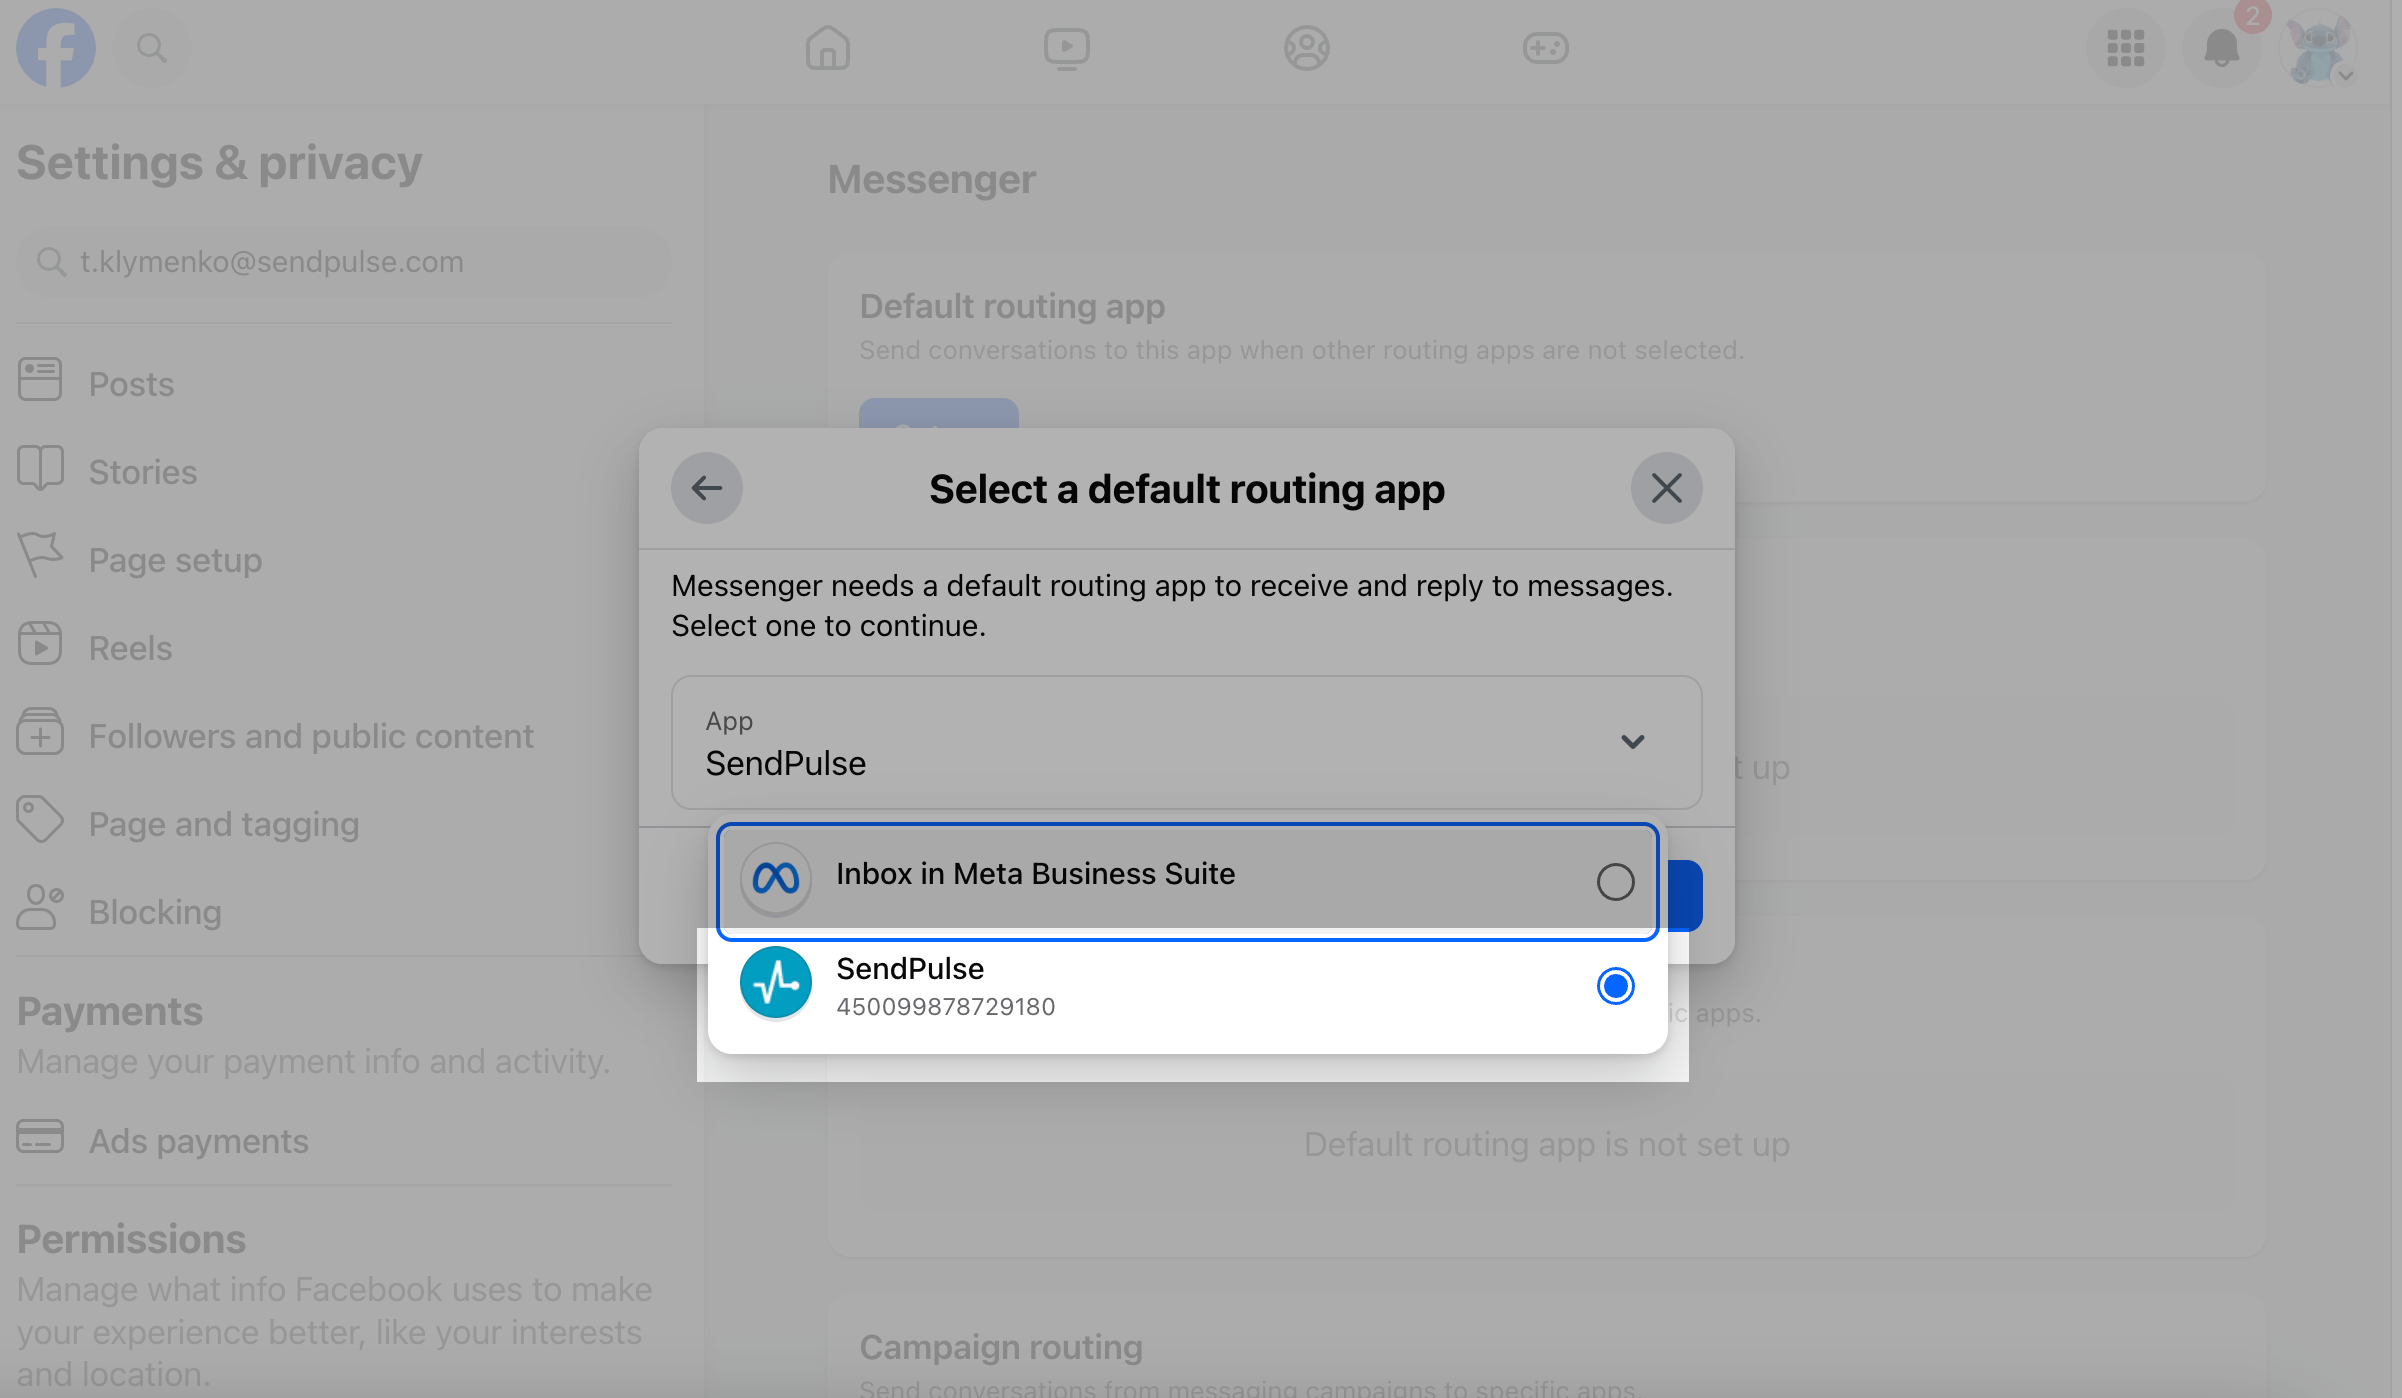Viewport: 2402px width, 1398px height.
Task: Open the Facebook search magnifier
Action: 152,47
